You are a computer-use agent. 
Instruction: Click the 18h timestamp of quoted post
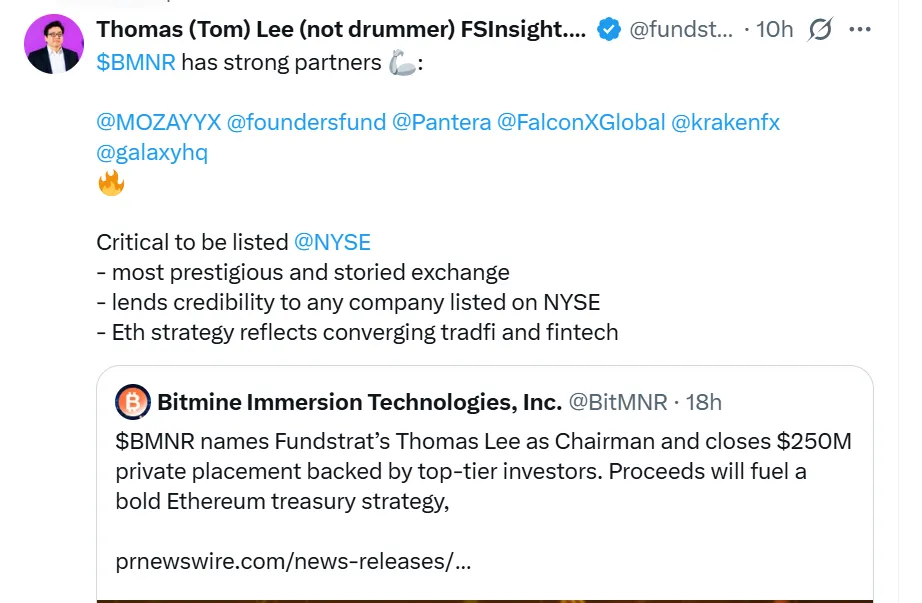coord(704,402)
